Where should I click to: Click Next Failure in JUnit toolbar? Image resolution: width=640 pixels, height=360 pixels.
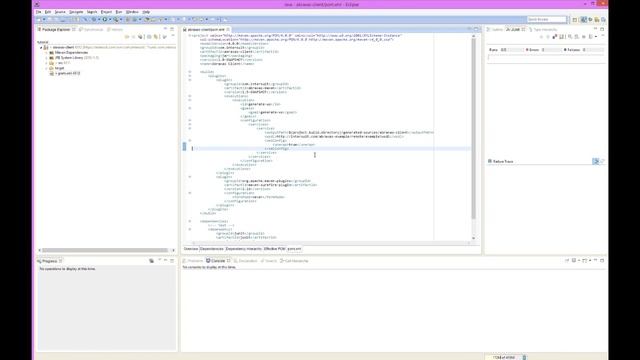(541, 37)
